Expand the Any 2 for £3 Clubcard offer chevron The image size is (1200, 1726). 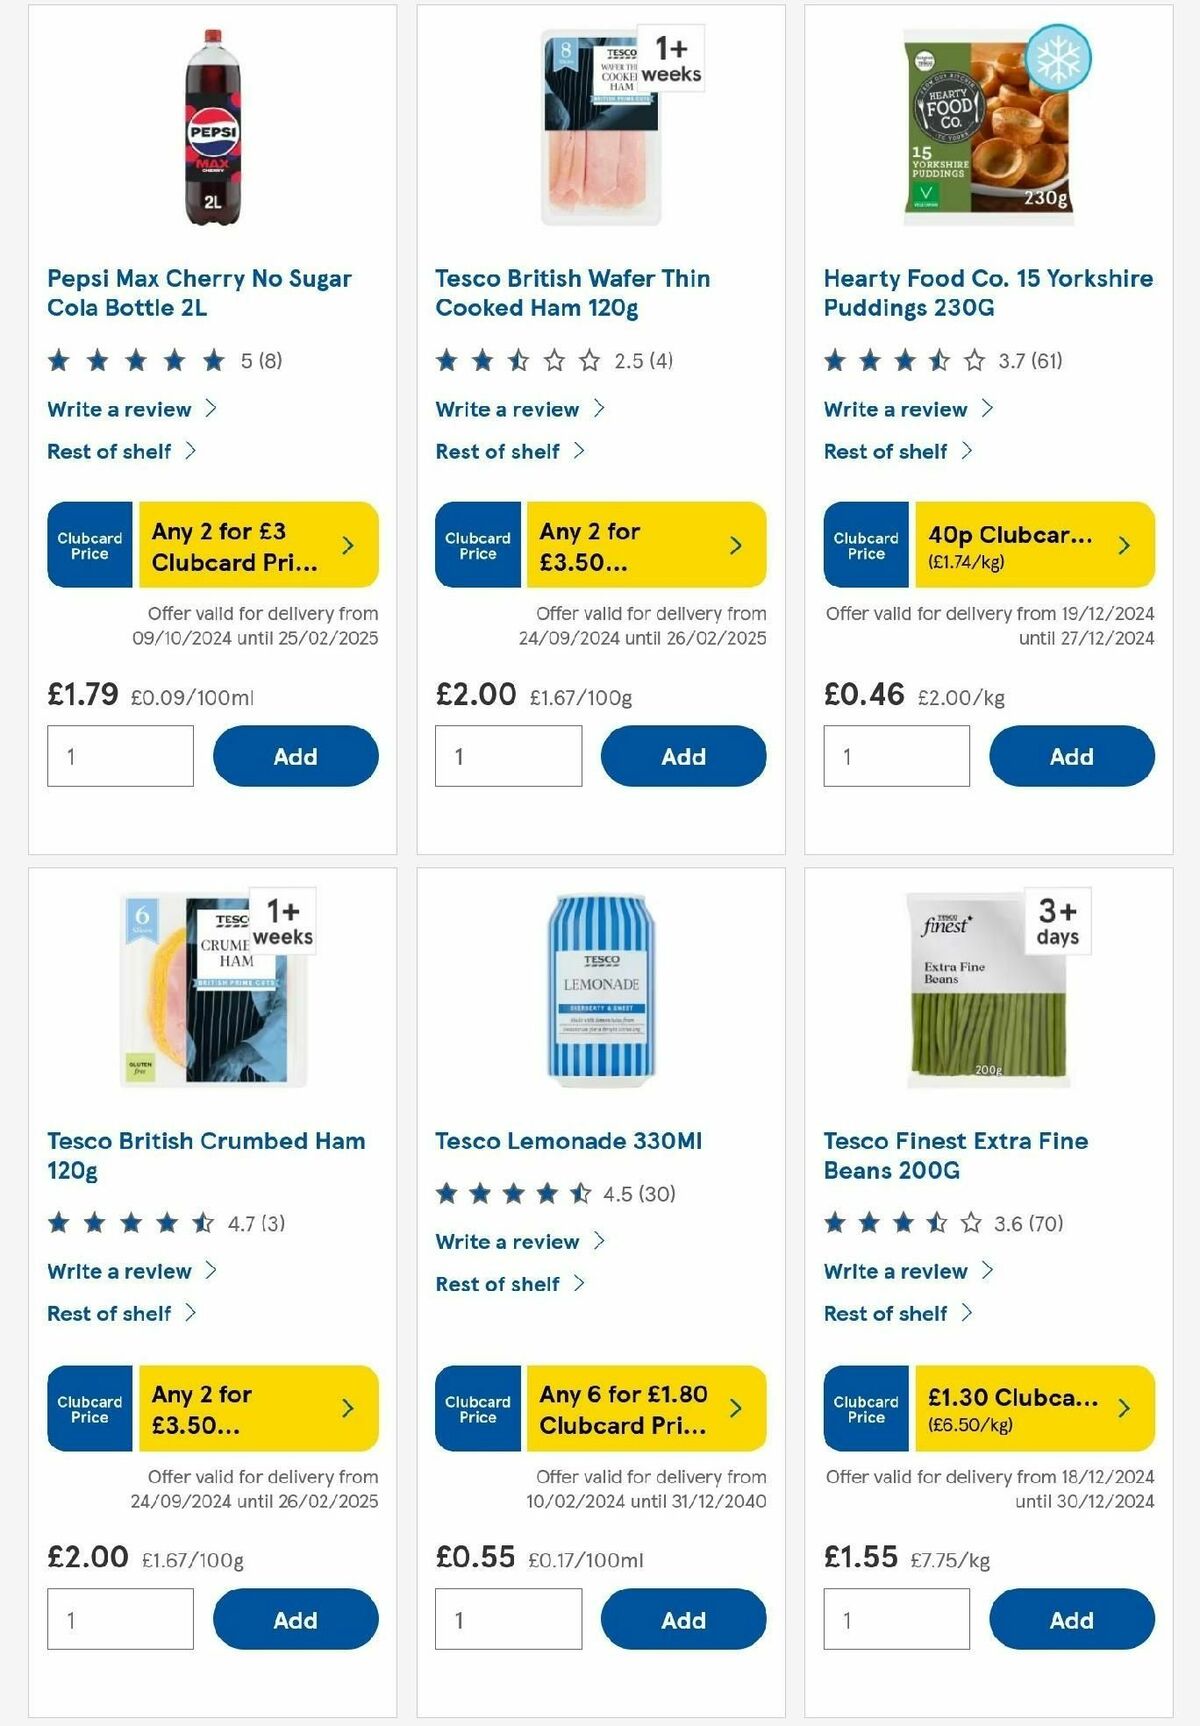click(x=347, y=544)
